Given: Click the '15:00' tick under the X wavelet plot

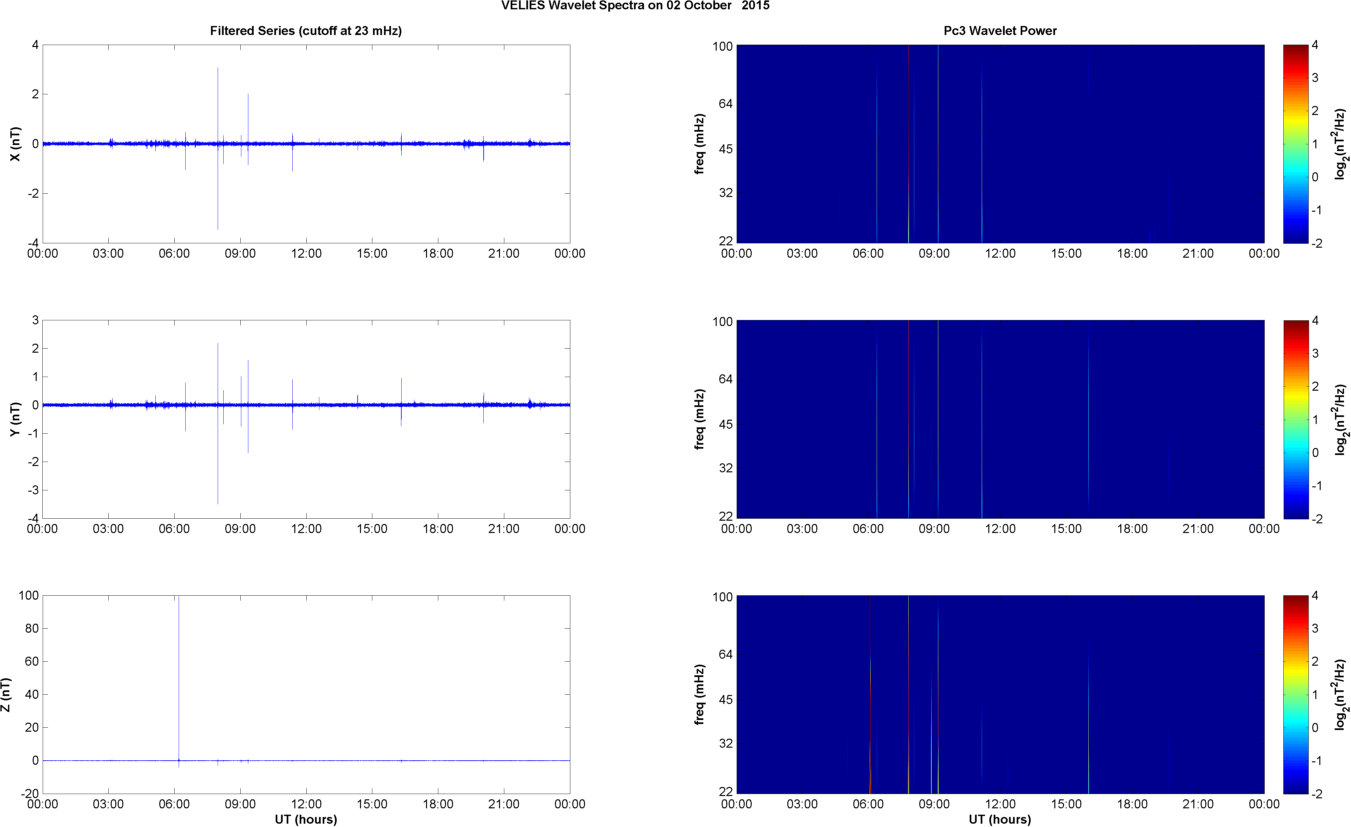Looking at the screenshot, I should click(1066, 254).
